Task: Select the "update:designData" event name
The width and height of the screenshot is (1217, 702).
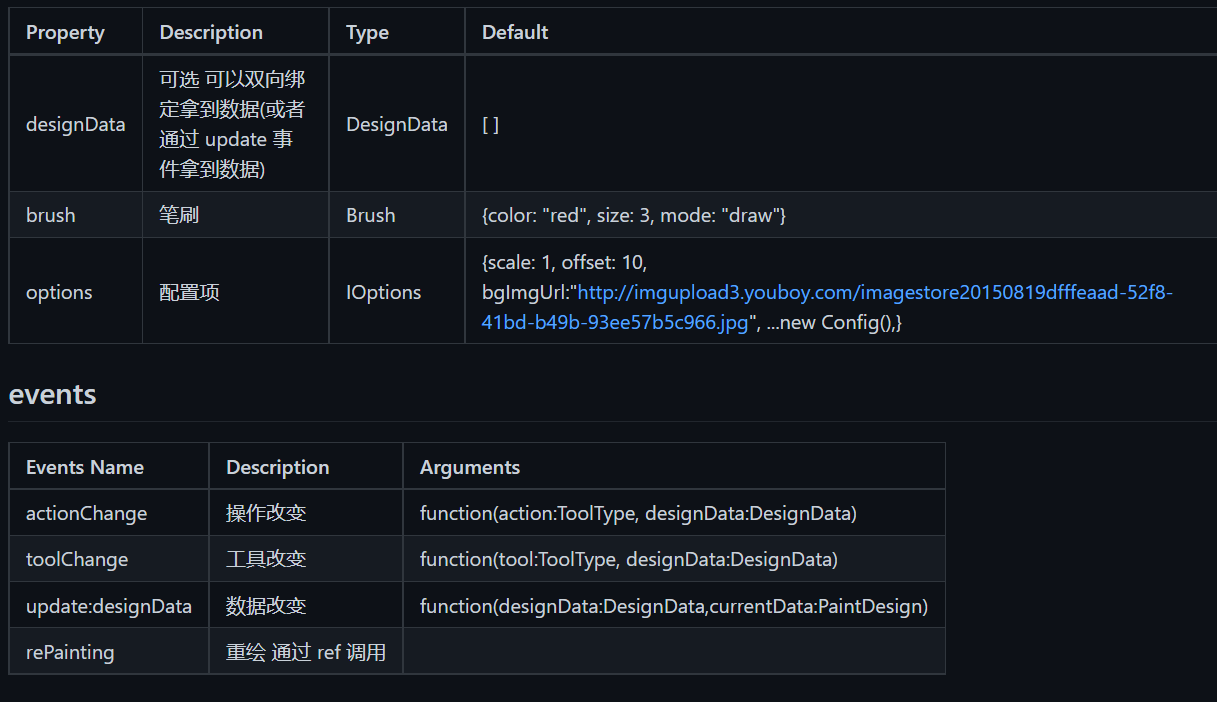Action: click(108, 606)
